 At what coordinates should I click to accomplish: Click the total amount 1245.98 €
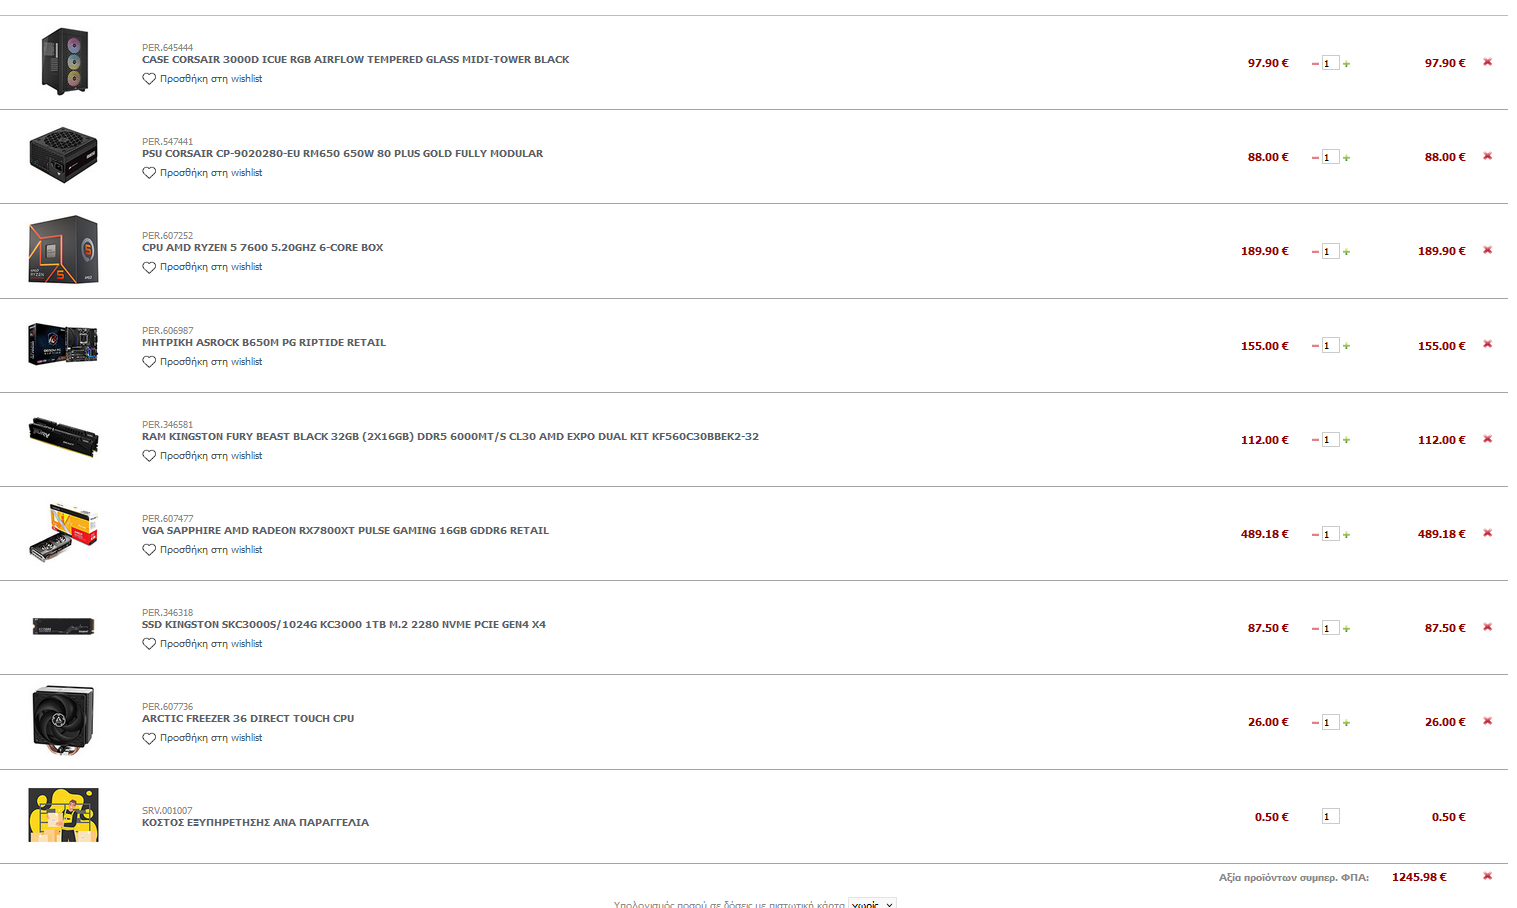[x=1419, y=877]
